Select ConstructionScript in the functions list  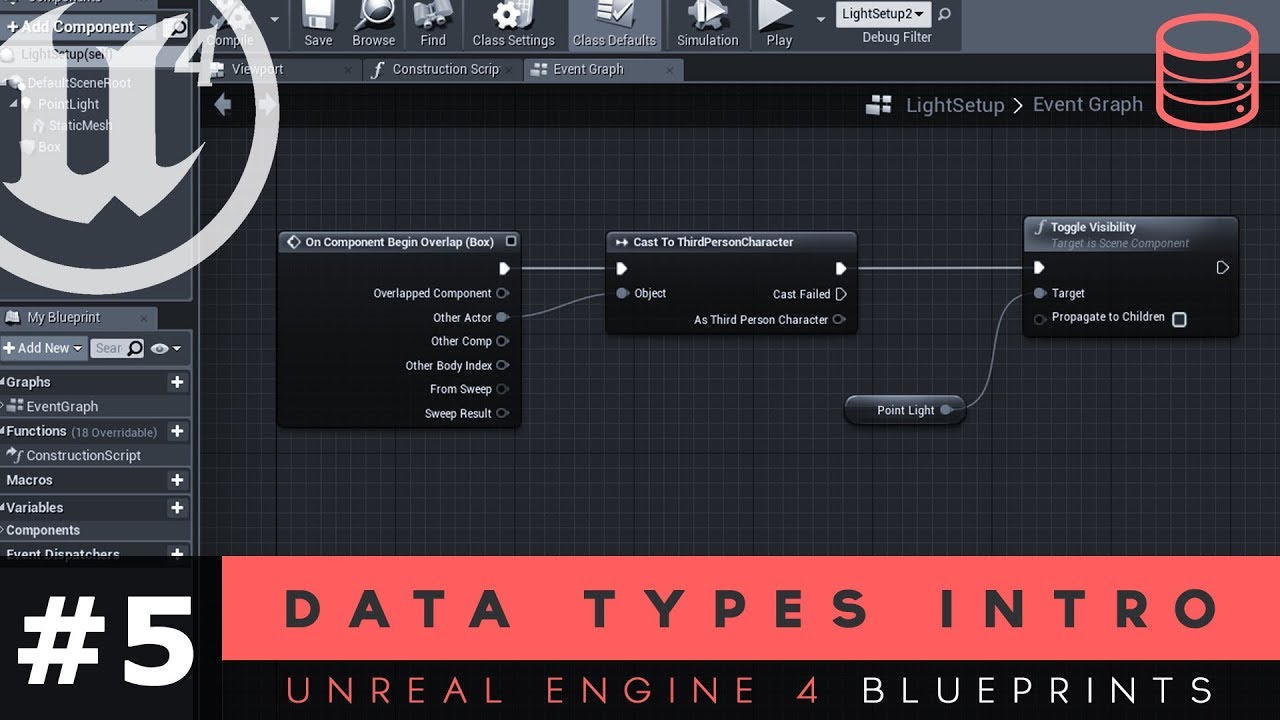[84, 455]
